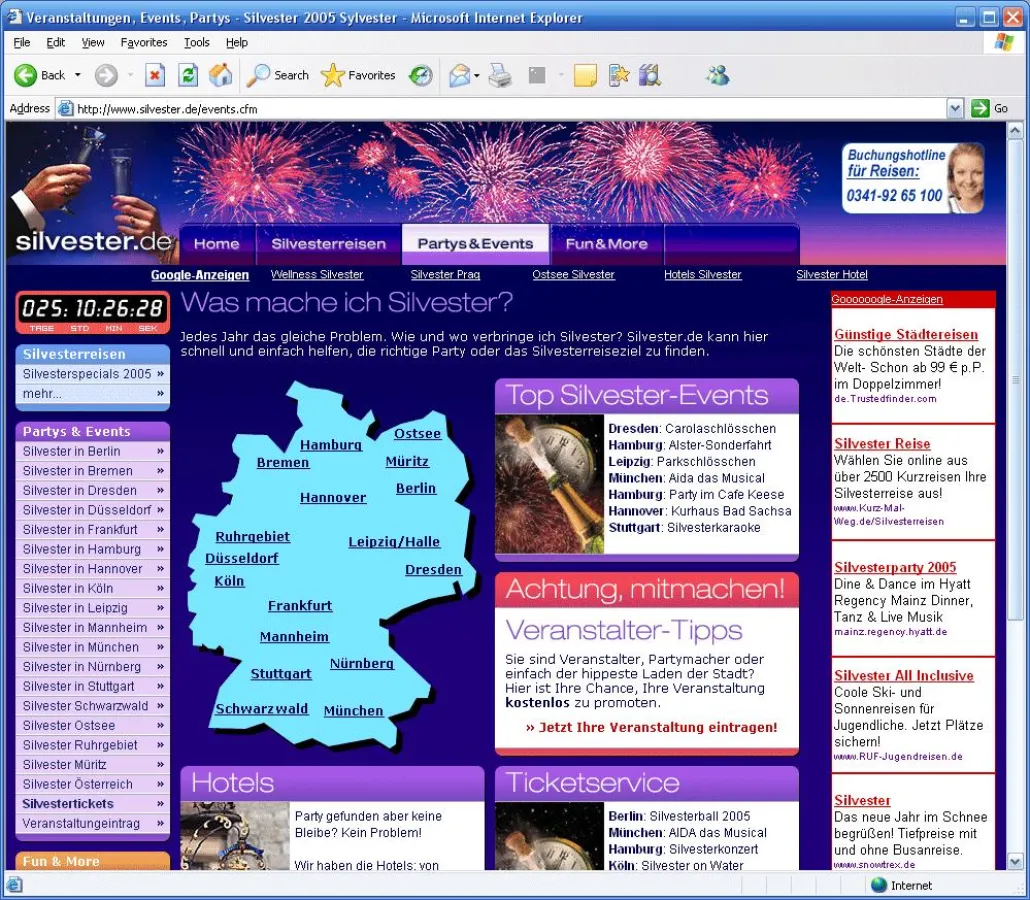Open Silvestertickets sidebar entry
This screenshot has width=1030, height=900.
click(x=93, y=804)
